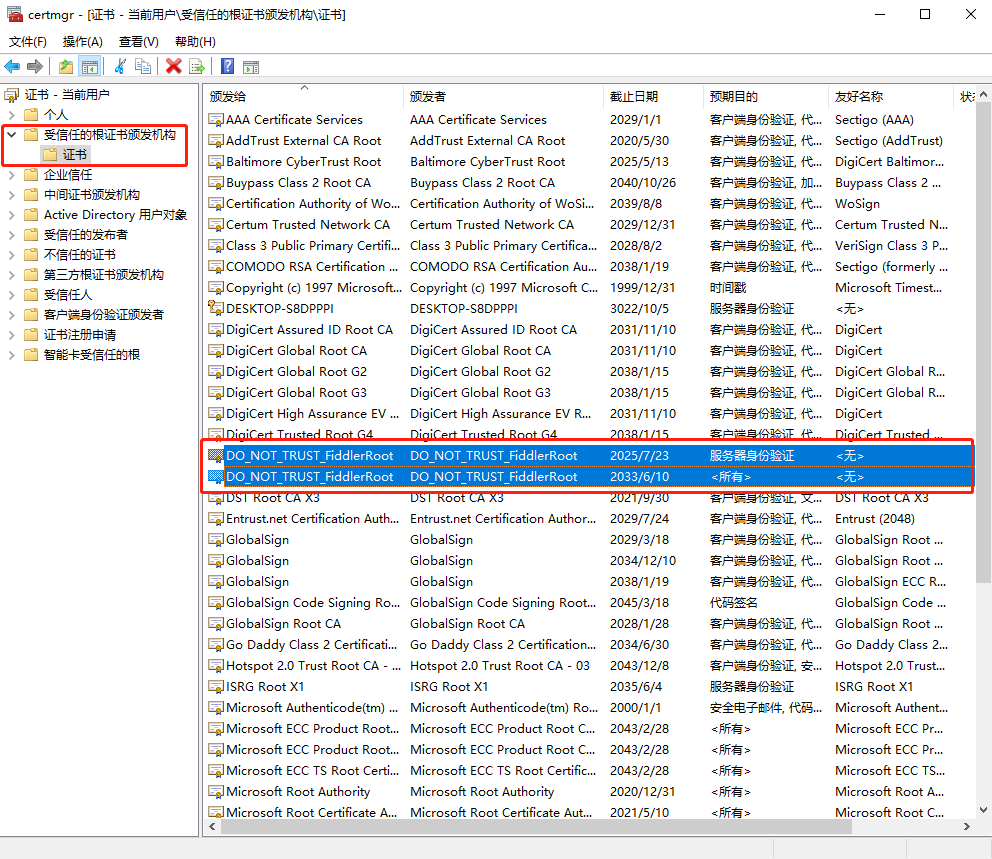The image size is (992, 859).
Task: Expand the 个人 tree node
Action: pyautogui.click(x=11, y=114)
